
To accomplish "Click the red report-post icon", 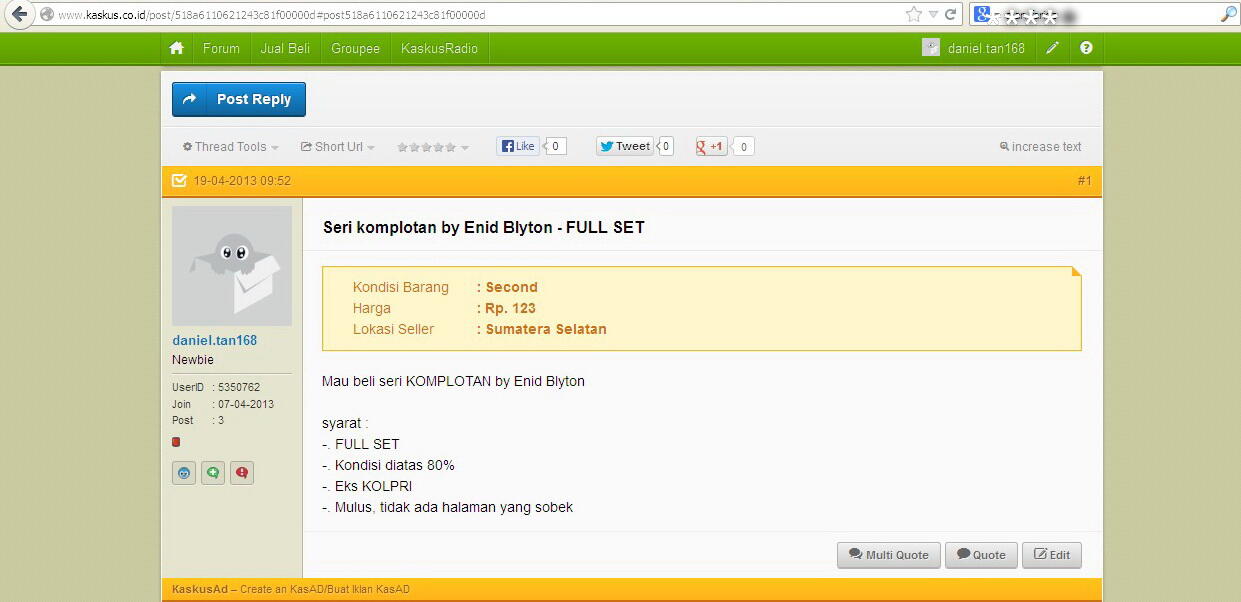I will 242,472.
